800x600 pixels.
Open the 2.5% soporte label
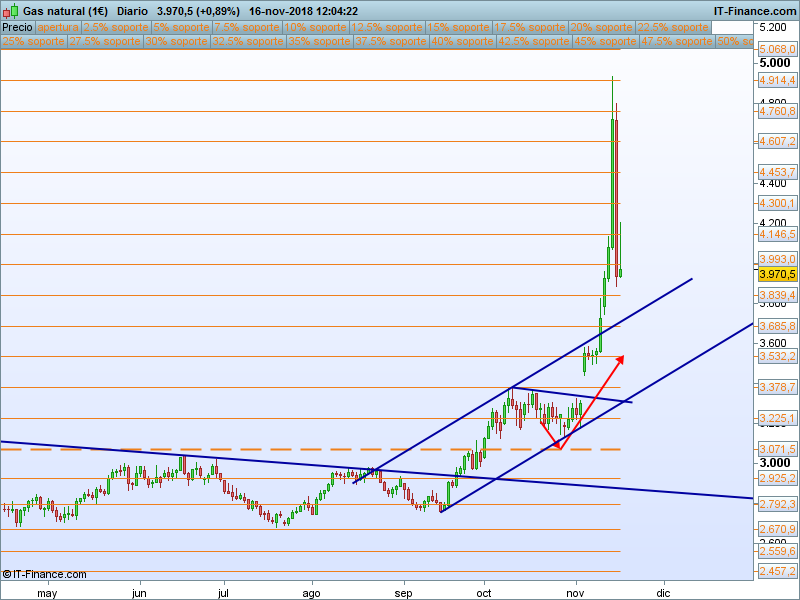click(x=114, y=28)
